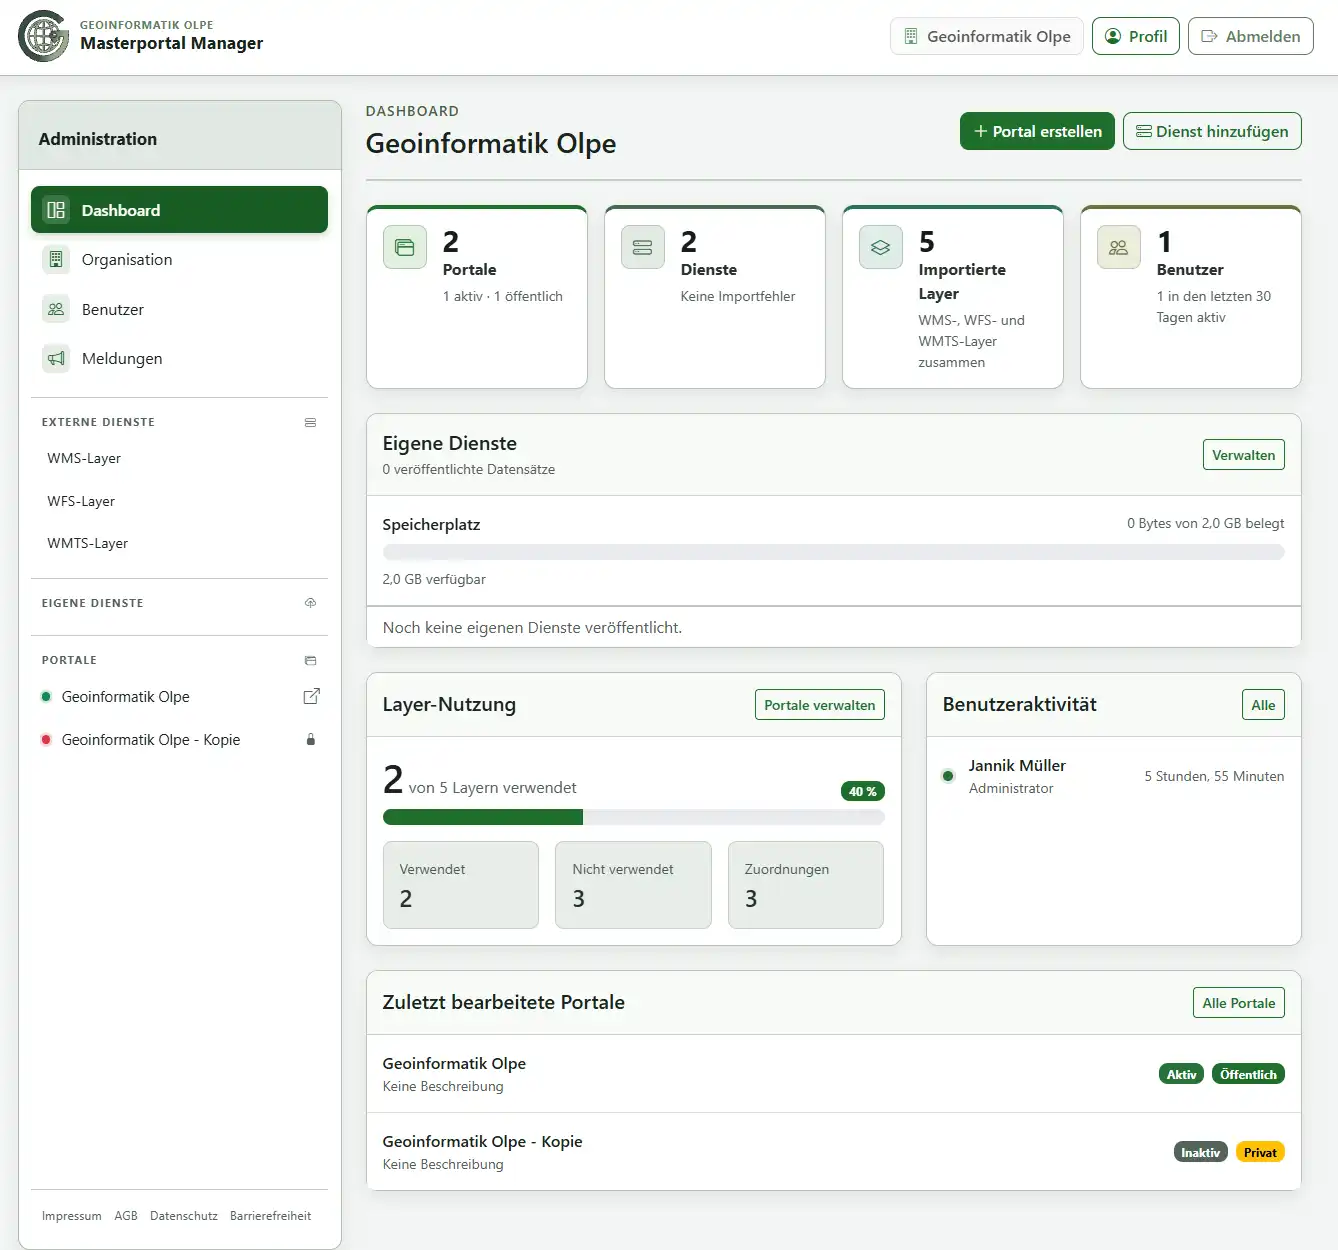Open Geoinformatik Olpe - Kopie in recent portals list

[x=833, y=1152]
